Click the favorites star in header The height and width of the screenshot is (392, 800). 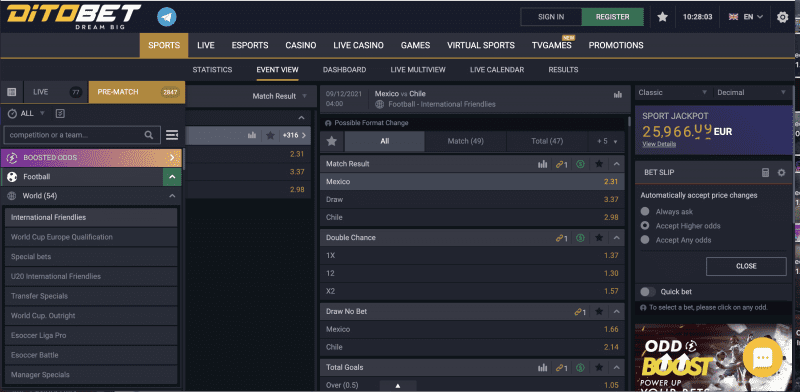pyautogui.click(x=662, y=17)
